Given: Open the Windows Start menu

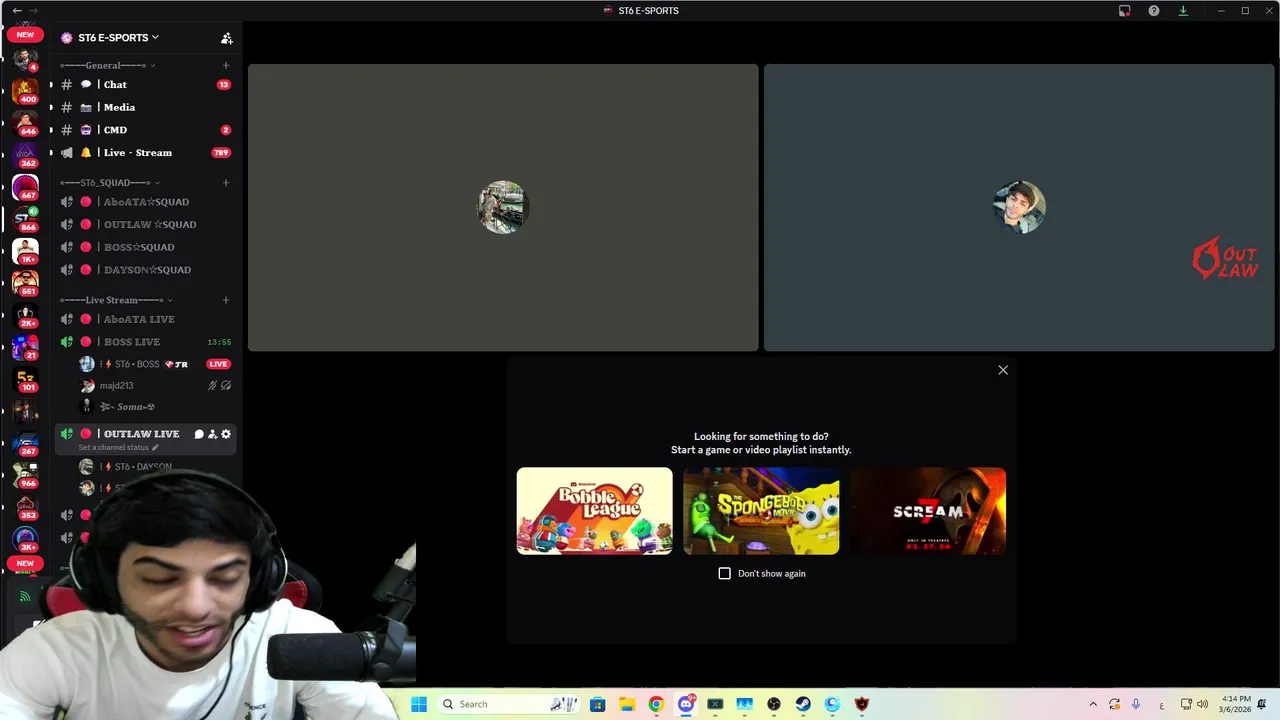Looking at the screenshot, I should coord(419,704).
